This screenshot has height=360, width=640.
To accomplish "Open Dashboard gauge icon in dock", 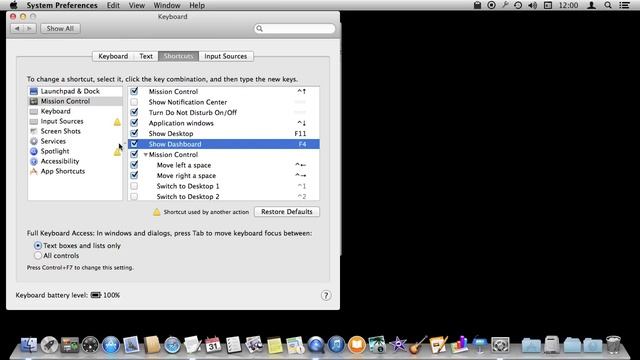I will [90, 344].
